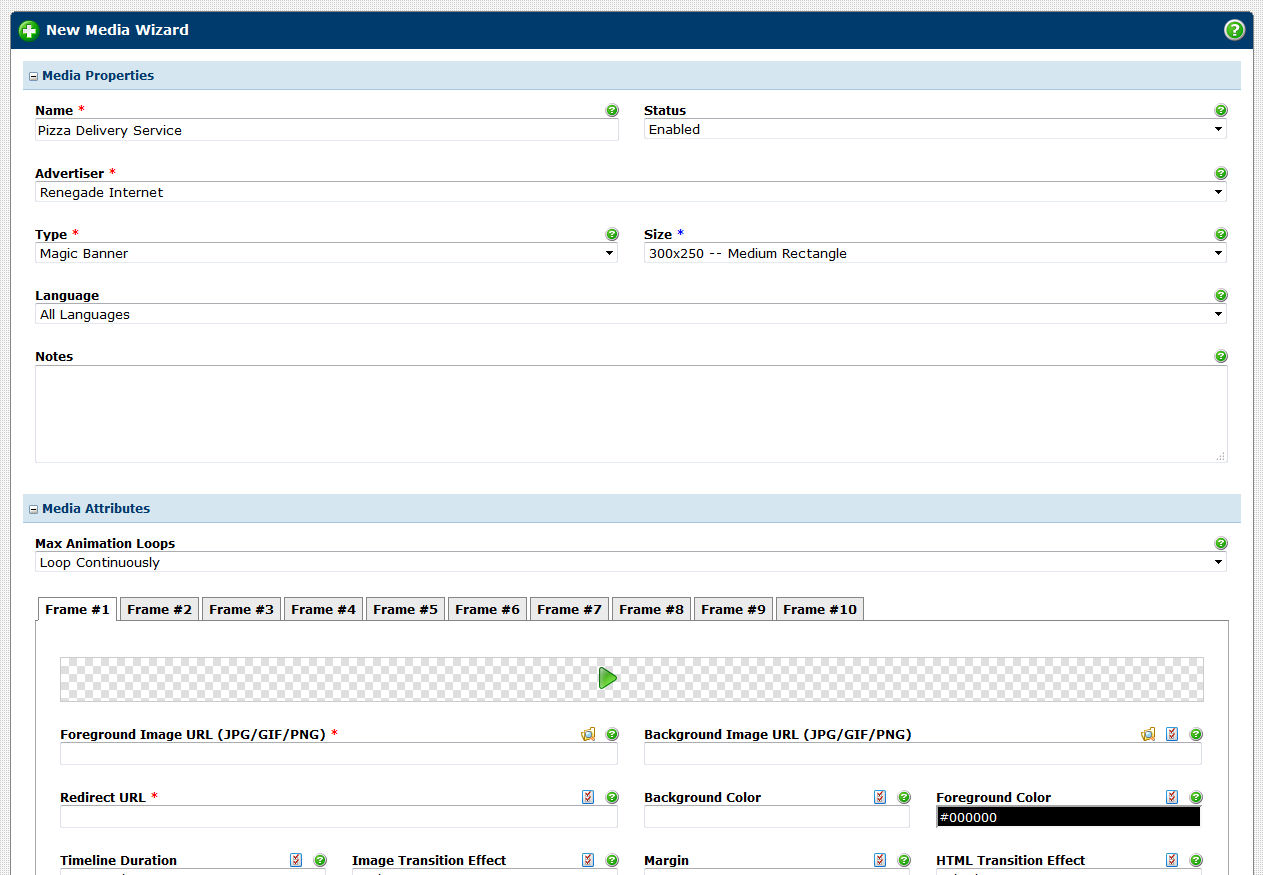Click the checklist icon beside Background Color
Screen dimensions: 1263x875
point(880,797)
